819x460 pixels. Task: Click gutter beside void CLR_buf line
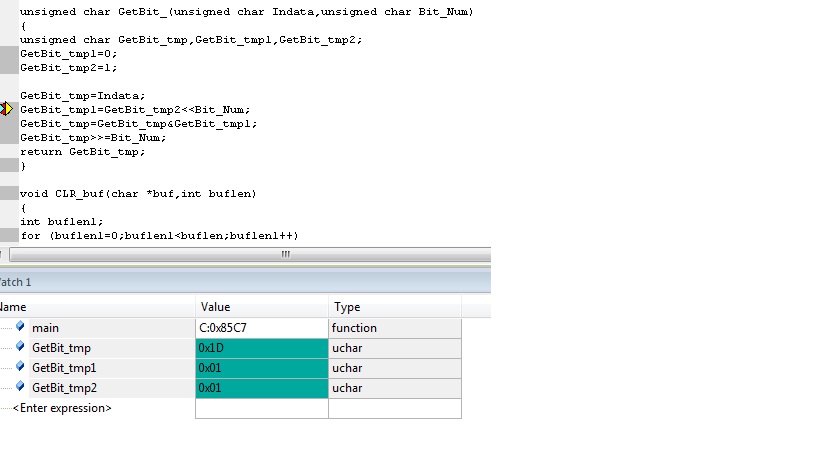tap(9, 193)
